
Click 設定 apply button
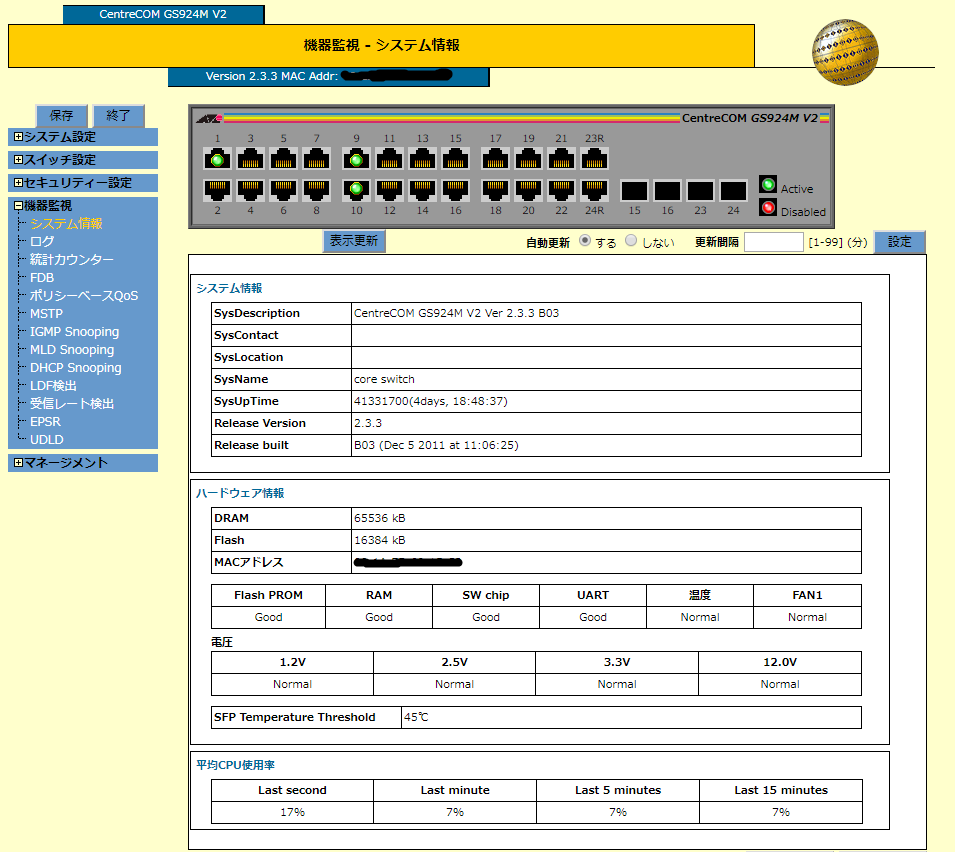coord(900,242)
